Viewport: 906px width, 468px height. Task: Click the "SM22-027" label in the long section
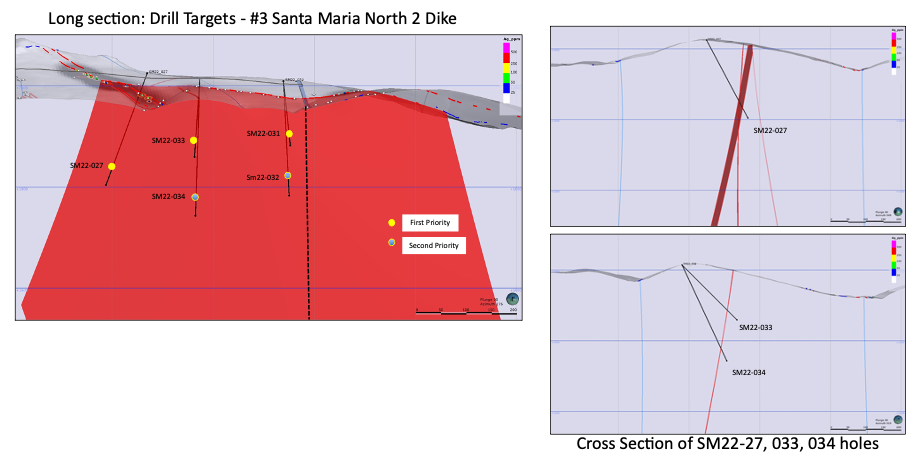(x=87, y=166)
